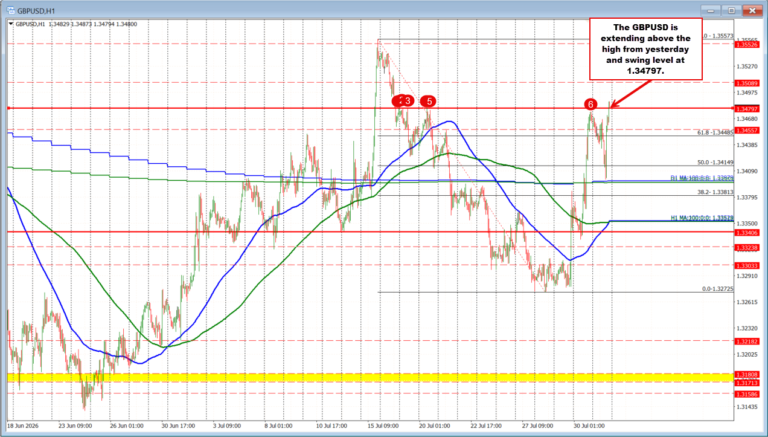Viewport: 768px width, 437px height.
Task: Select the 38.2 Fibonacci level label at 1.33813
Action: (715, 193)
